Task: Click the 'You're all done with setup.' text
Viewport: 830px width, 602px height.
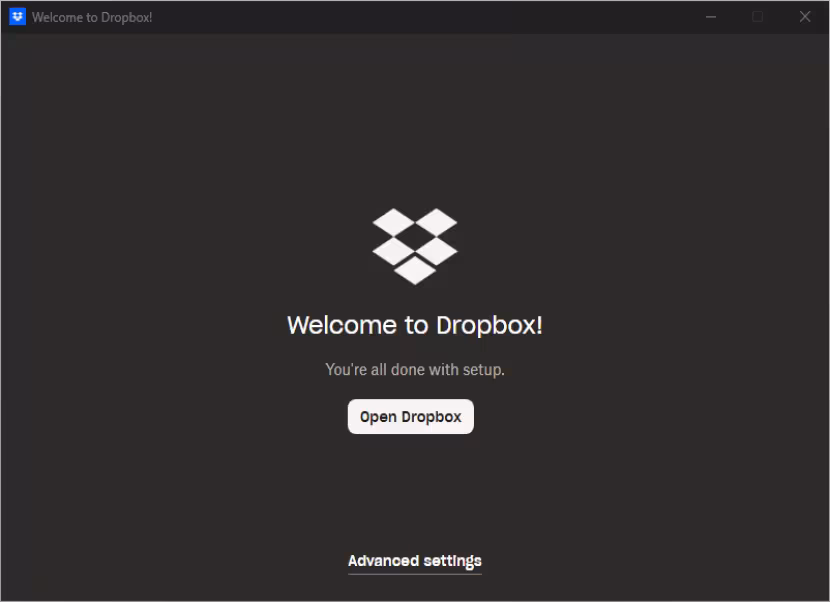Action: pyautogui.click(x=414, y=370)
